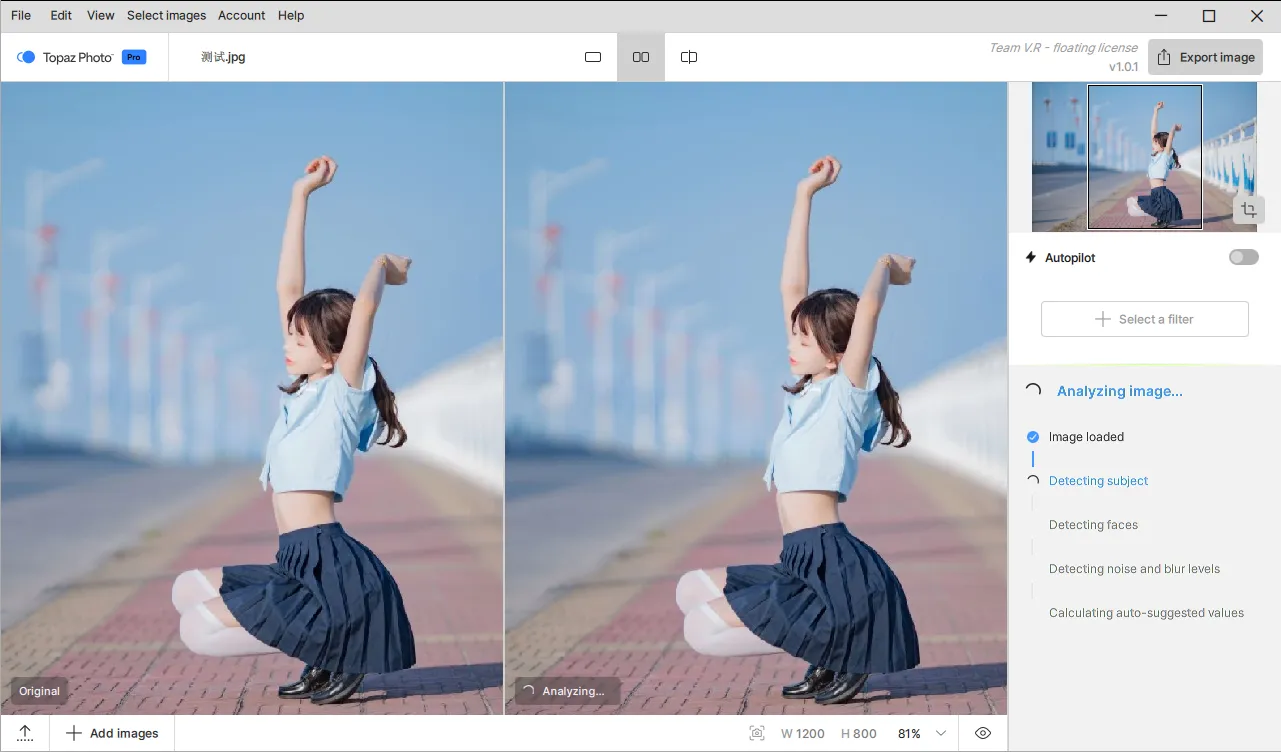
Task: Click the Select a filter button
Action: pos(1144,319)
